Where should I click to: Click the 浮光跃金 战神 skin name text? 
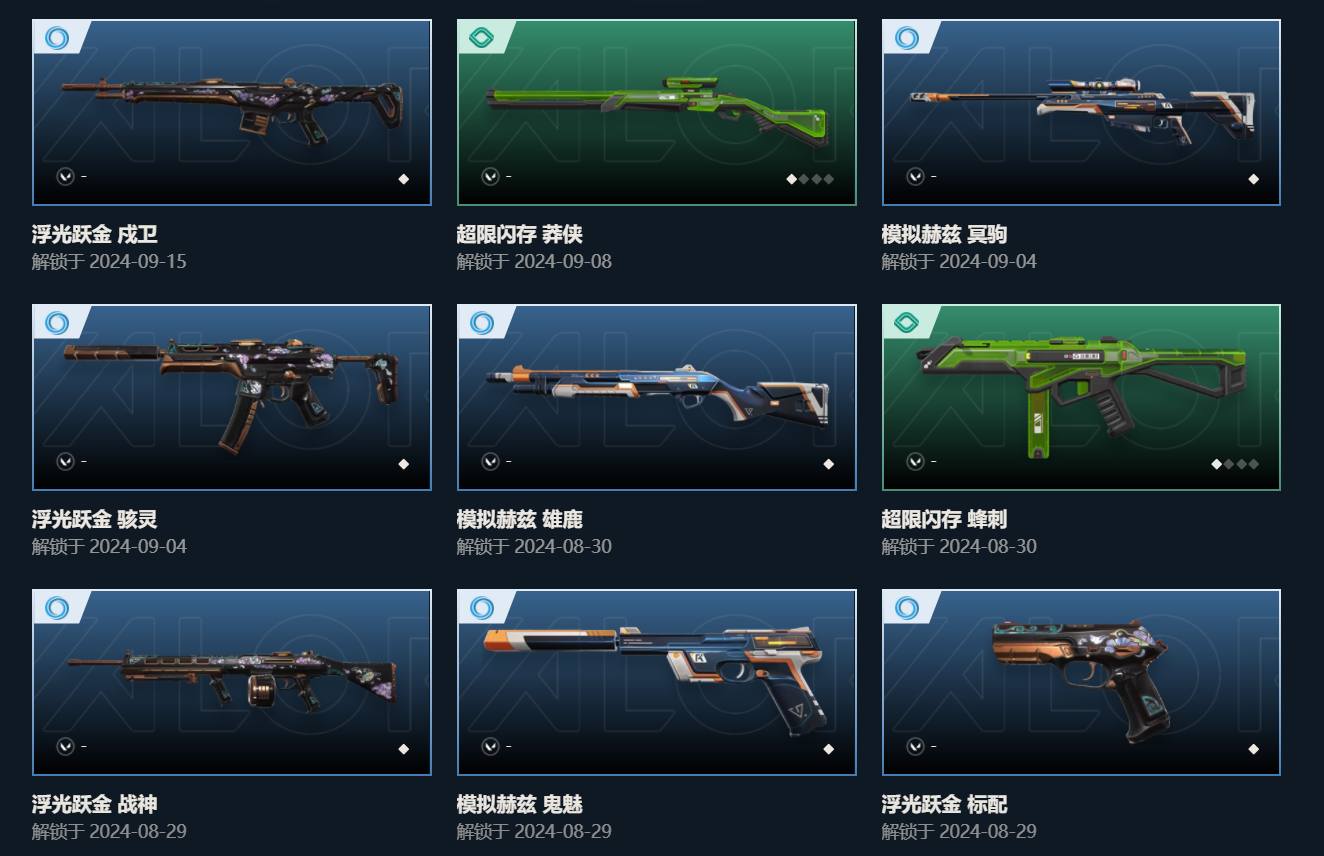click(95, 804)
